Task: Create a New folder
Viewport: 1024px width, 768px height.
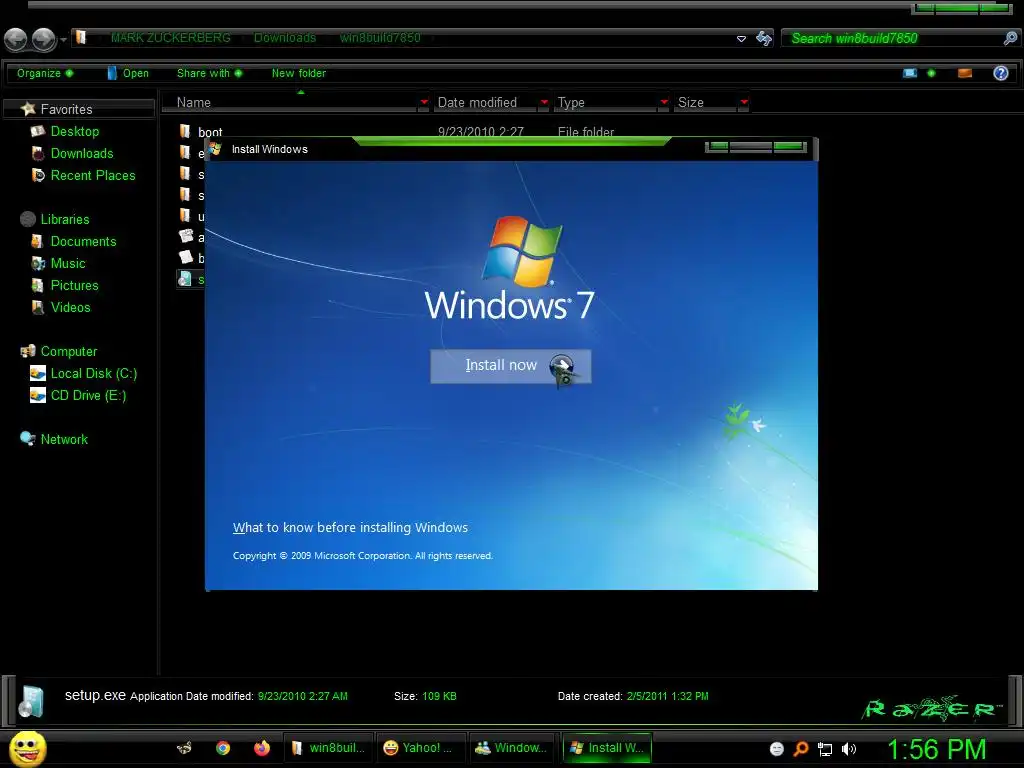Action: (298, 73)
